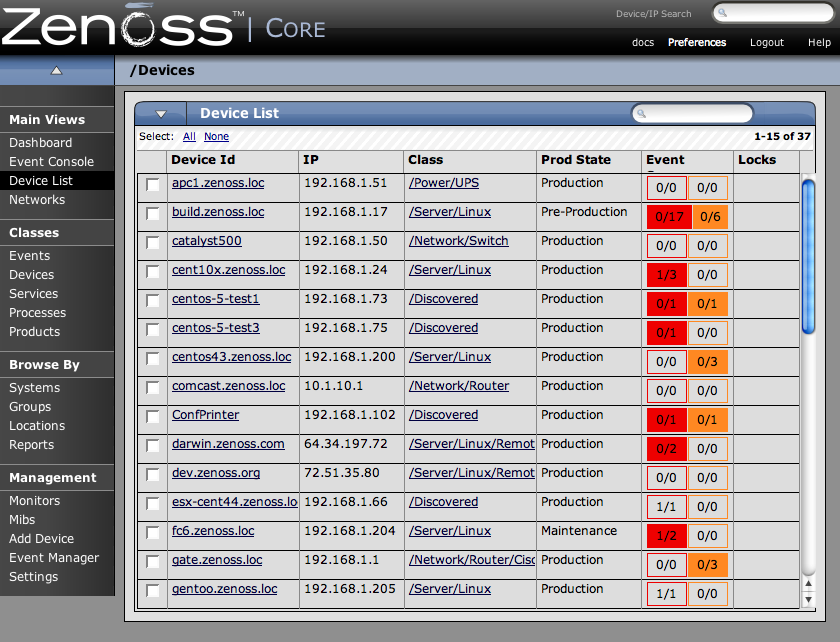Open the /Power/UPS class link
Viewport: 840px width, 642px height.
pos(444,183)
